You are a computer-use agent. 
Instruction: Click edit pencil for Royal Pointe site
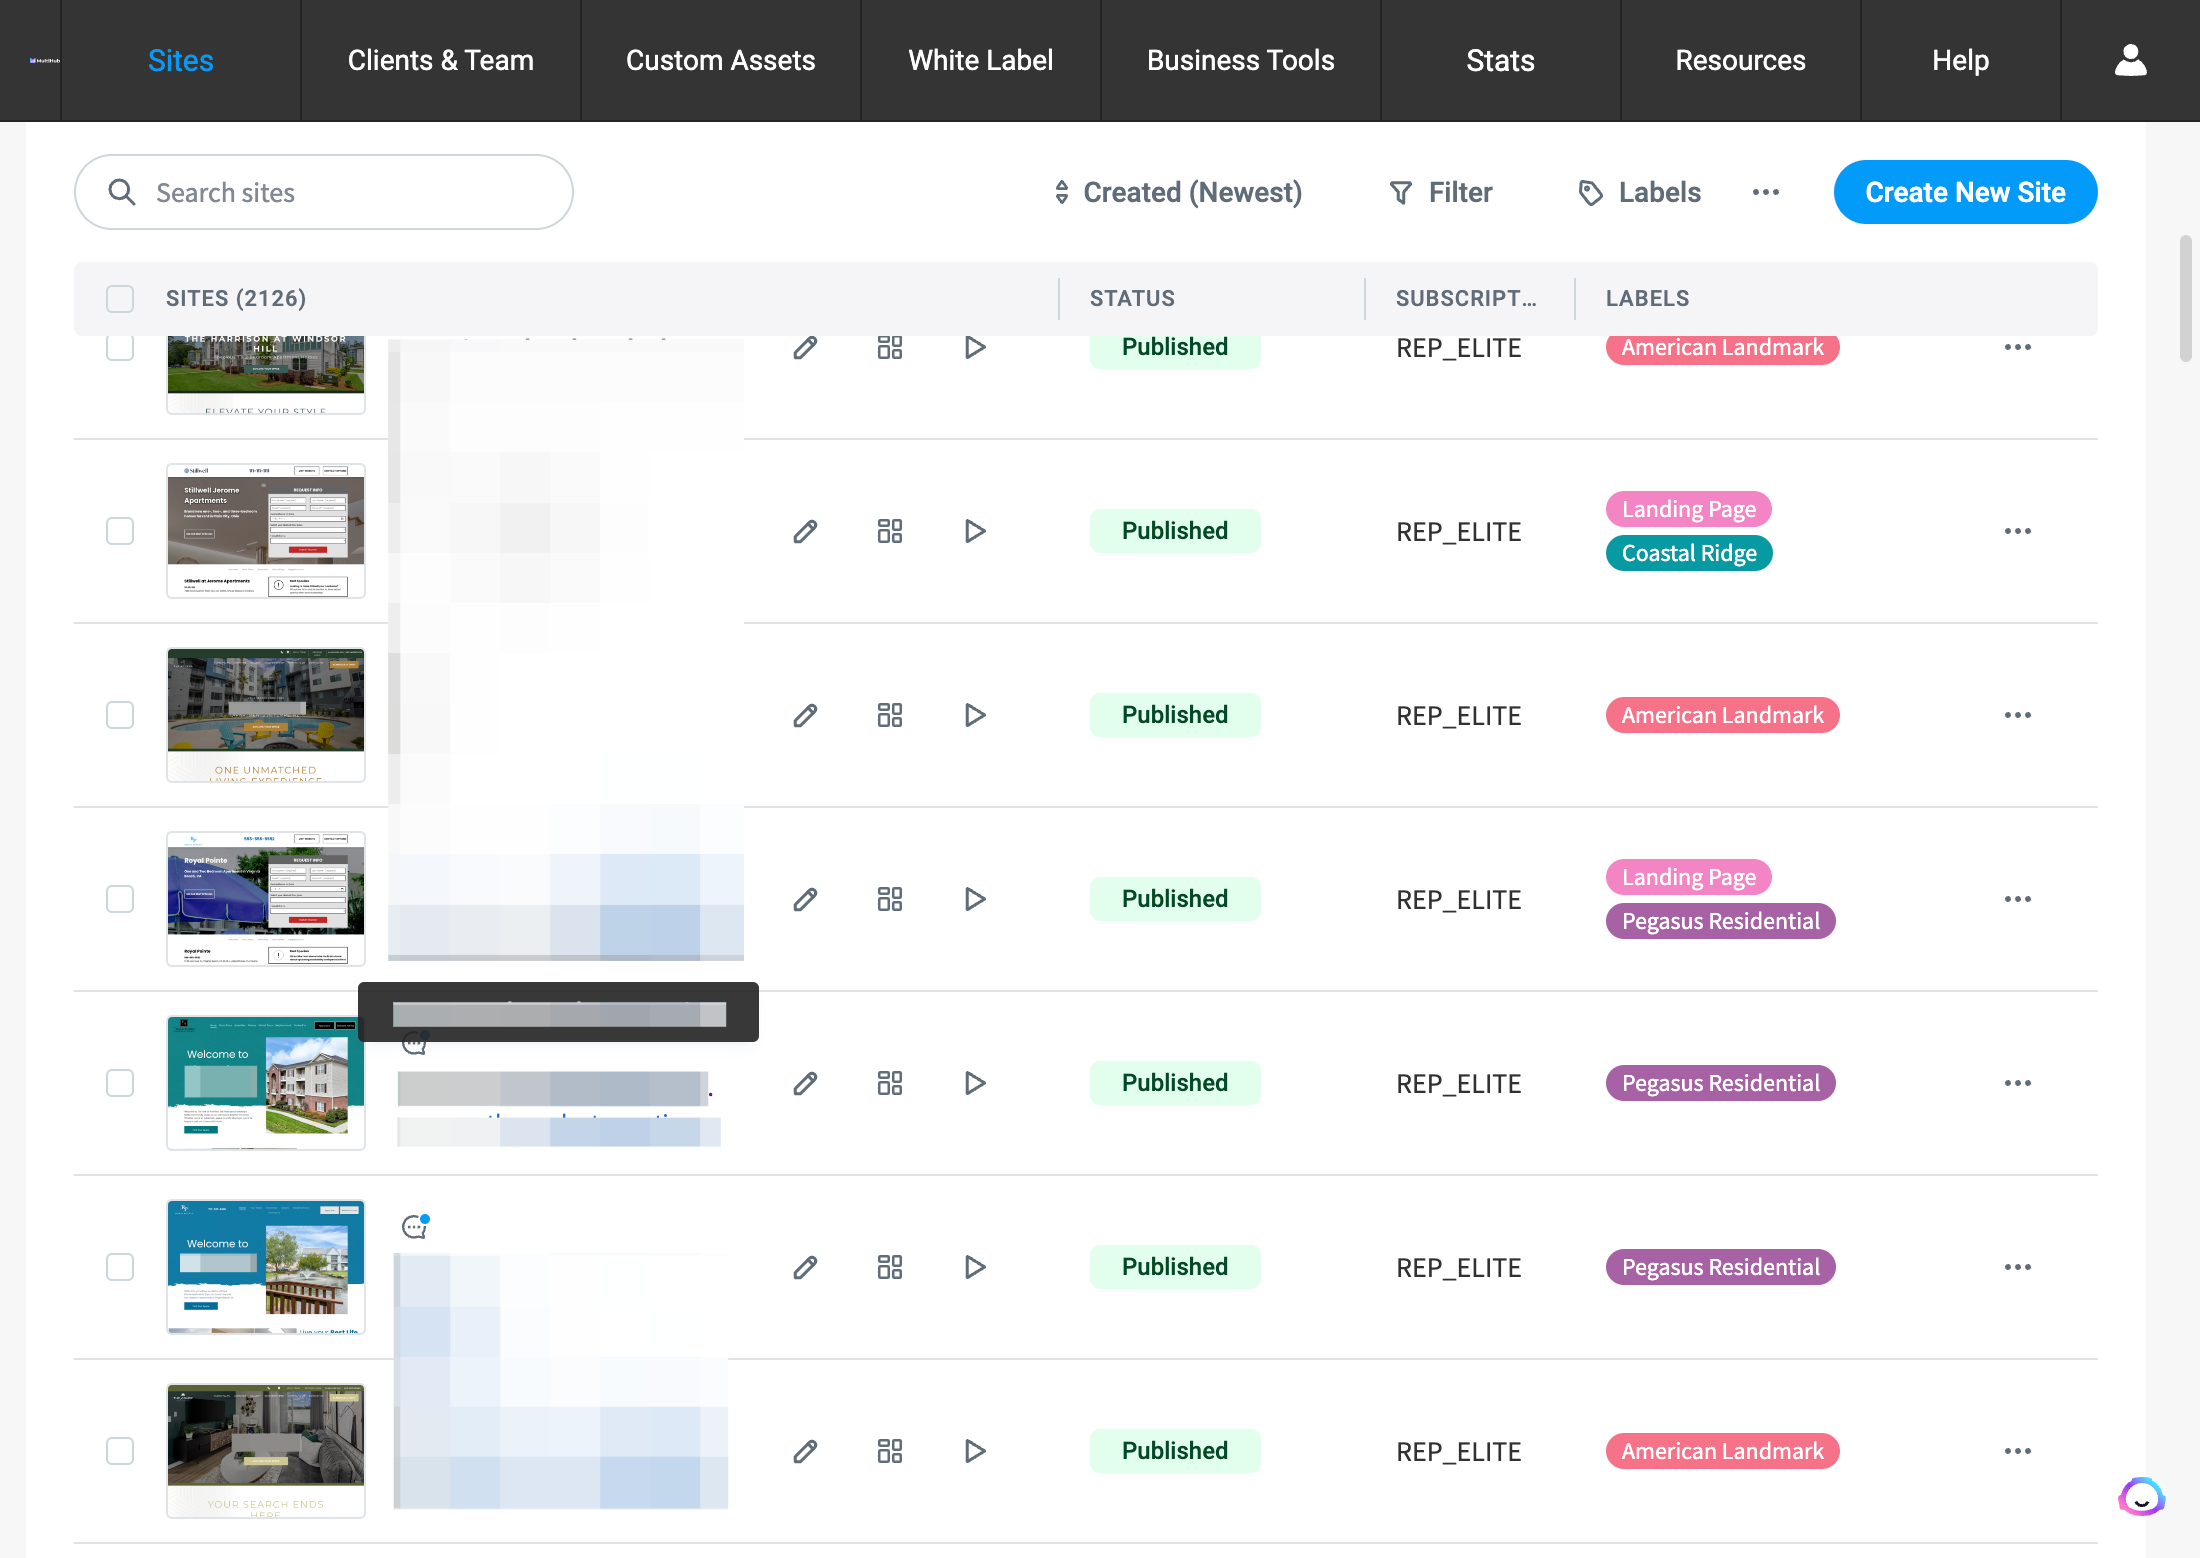pos(805,899)
